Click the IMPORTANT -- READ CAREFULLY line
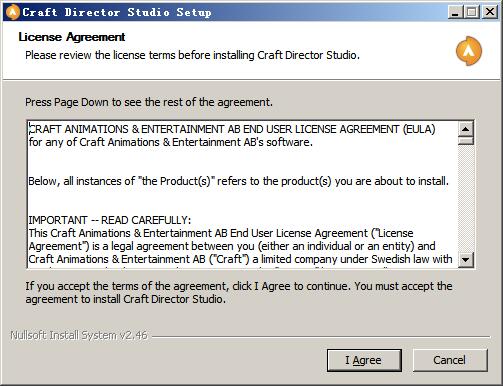Viewport: 503px width, 386px height. [x=110, y=220]
